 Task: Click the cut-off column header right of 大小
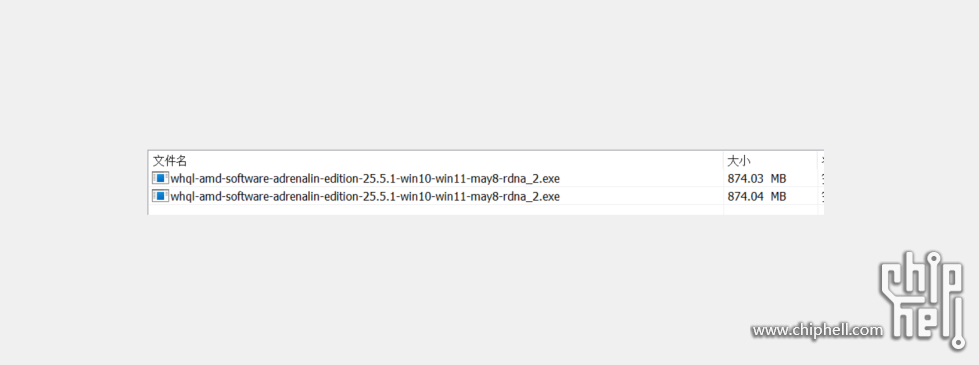coord(822,160)
